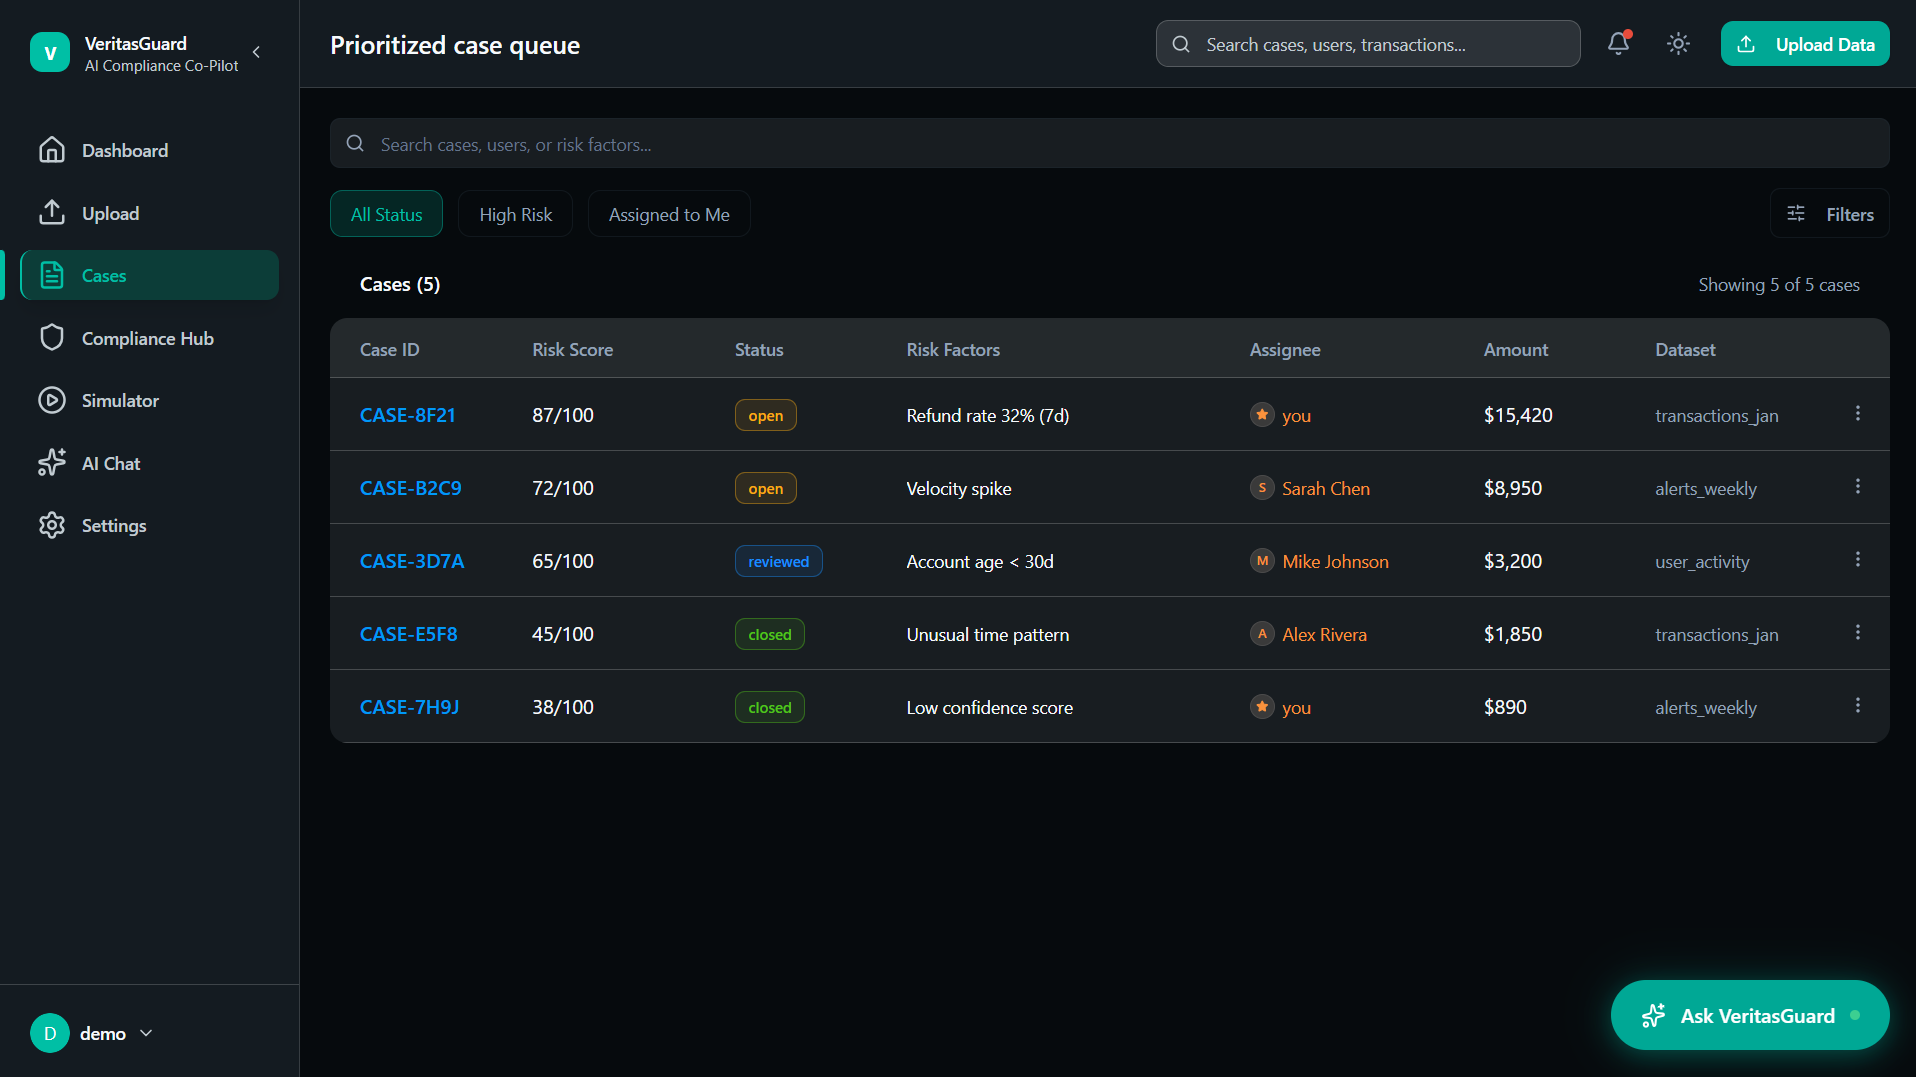Click the Upload Data button
Screen dimensions: 1916x1077
[1805, 44]
